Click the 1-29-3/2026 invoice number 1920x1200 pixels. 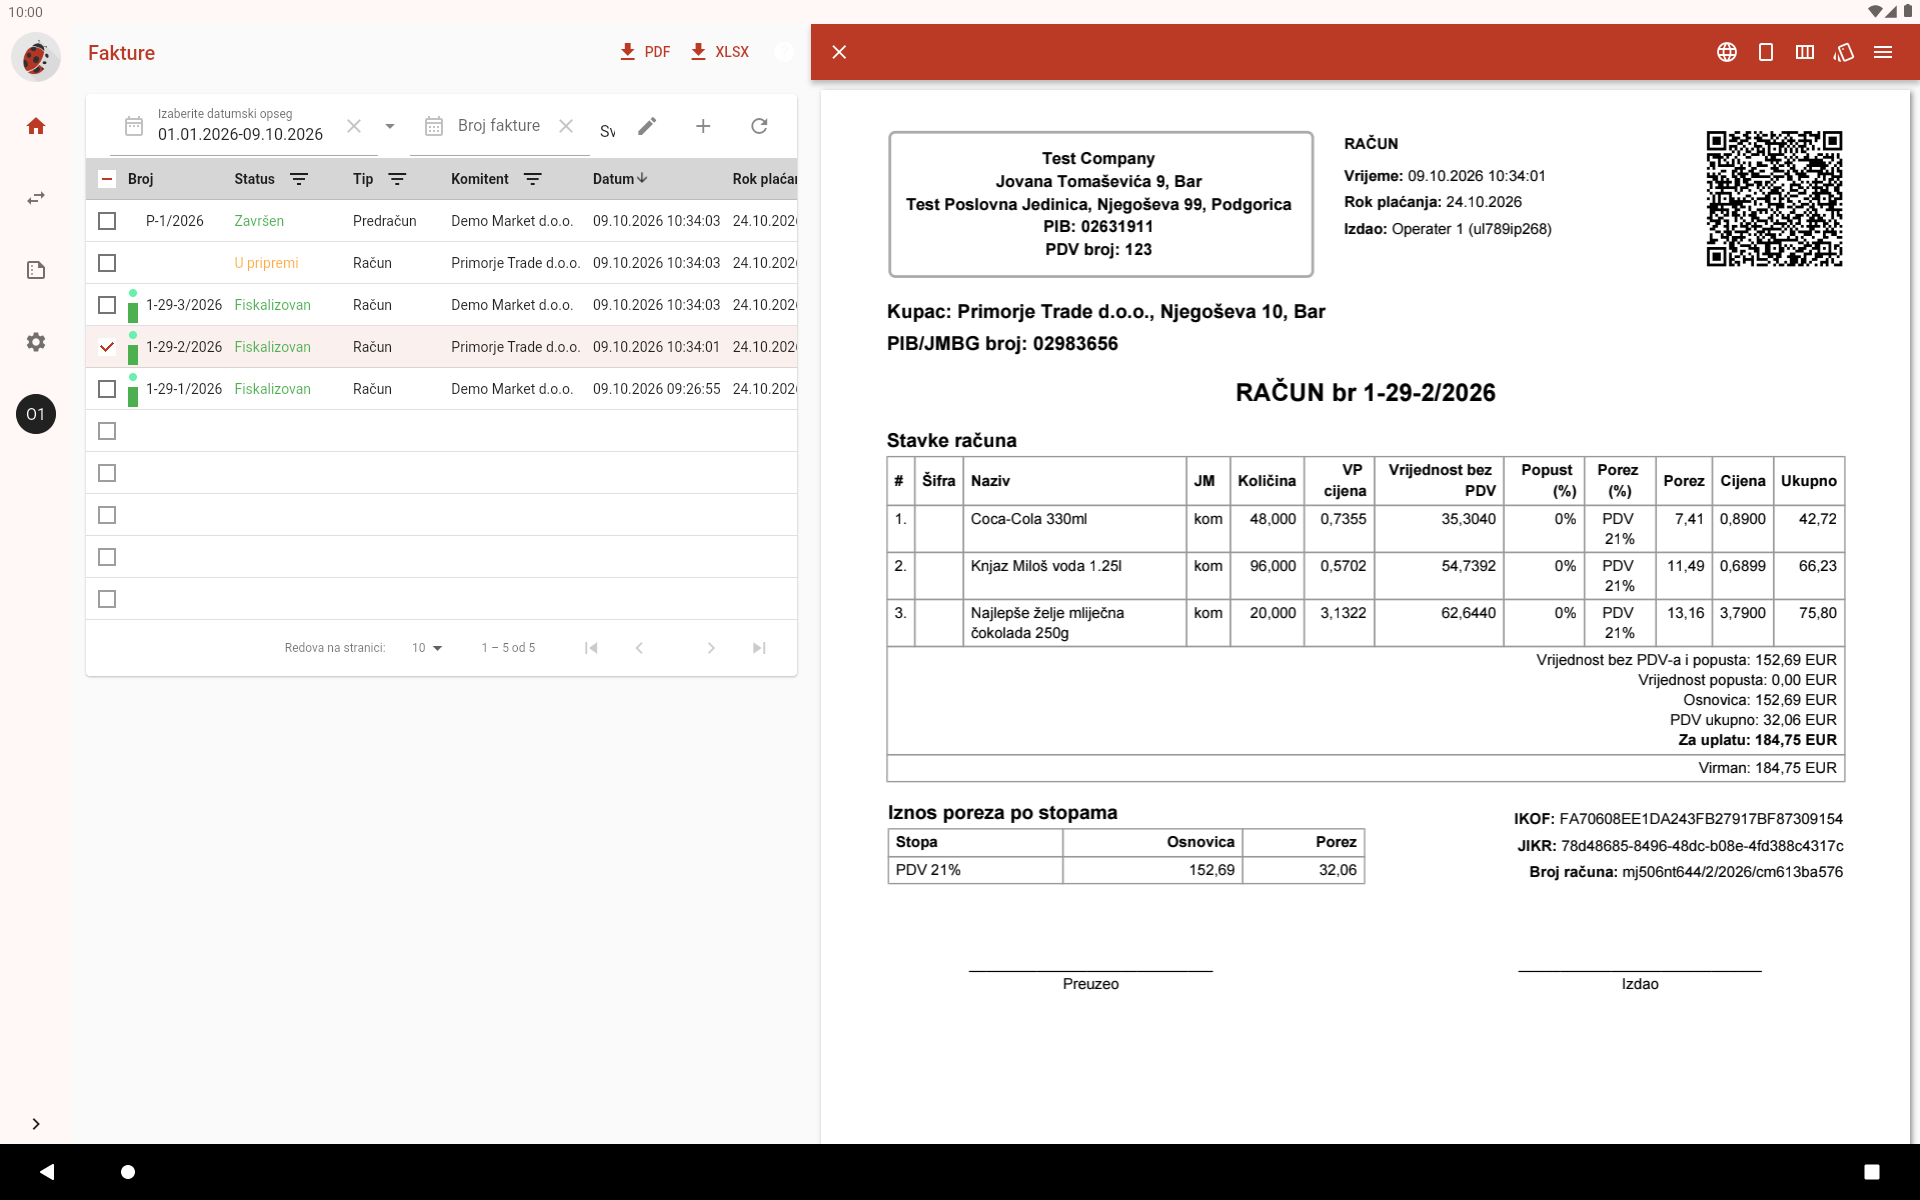point(184,305)
